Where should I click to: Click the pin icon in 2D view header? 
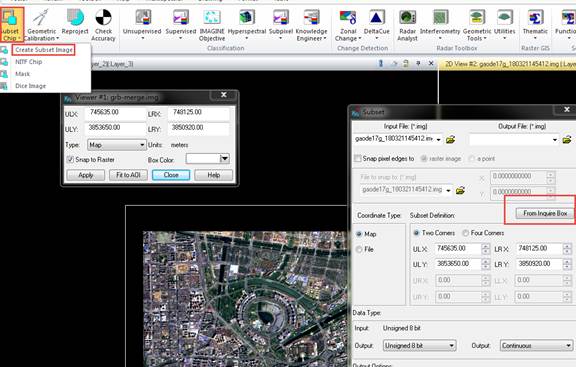(x=418, y=64)
